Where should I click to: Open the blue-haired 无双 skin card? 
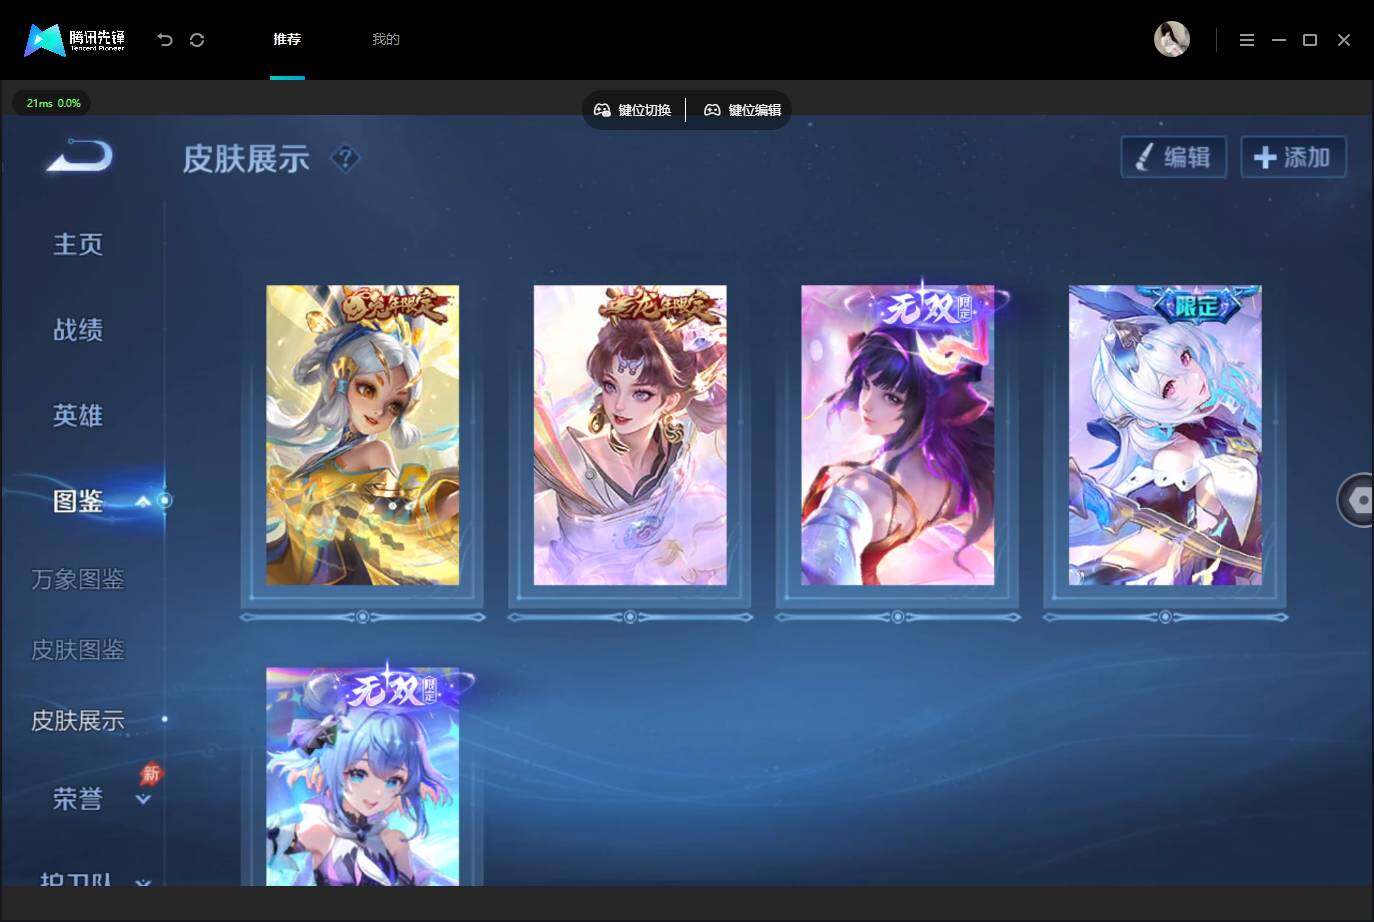(x=363, y=776)
